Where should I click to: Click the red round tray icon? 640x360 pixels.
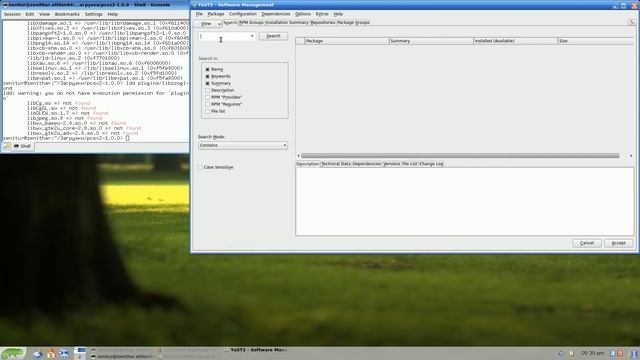pos(620,353)
